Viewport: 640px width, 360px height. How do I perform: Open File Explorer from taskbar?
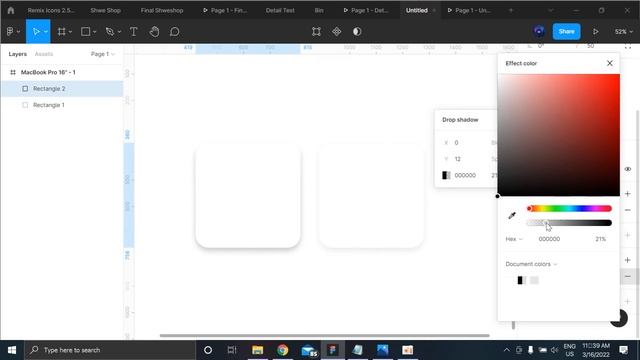coord(258,350)
